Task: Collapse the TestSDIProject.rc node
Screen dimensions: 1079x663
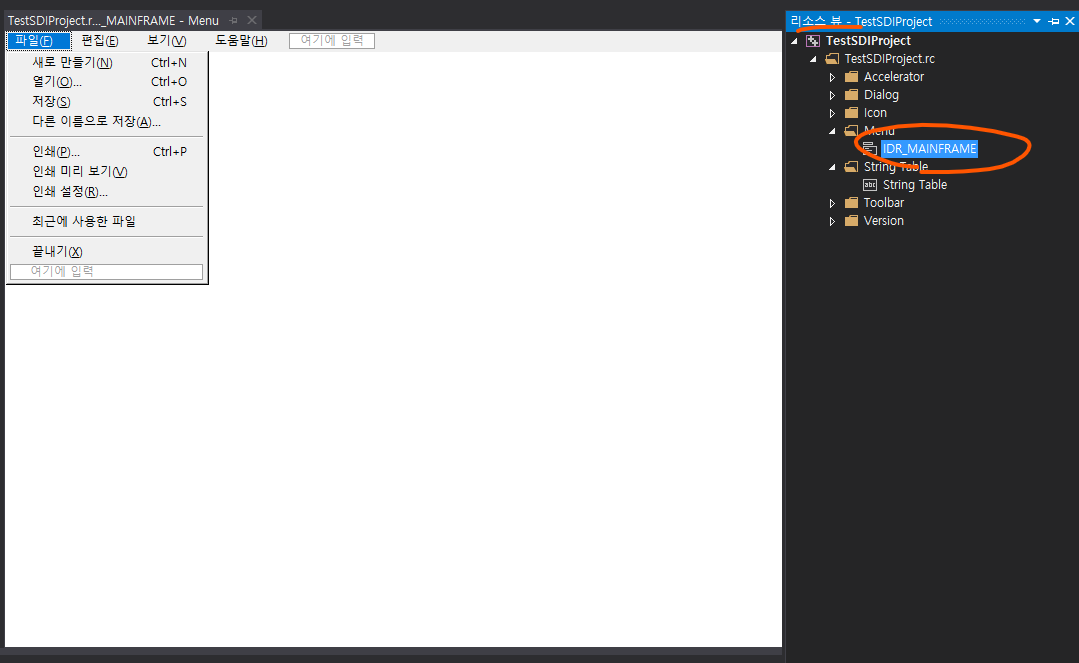Action: (813, 59)
